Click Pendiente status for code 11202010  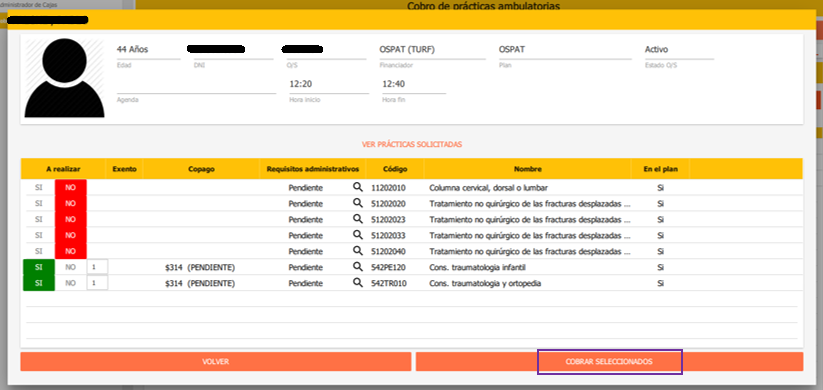[305, 187]
